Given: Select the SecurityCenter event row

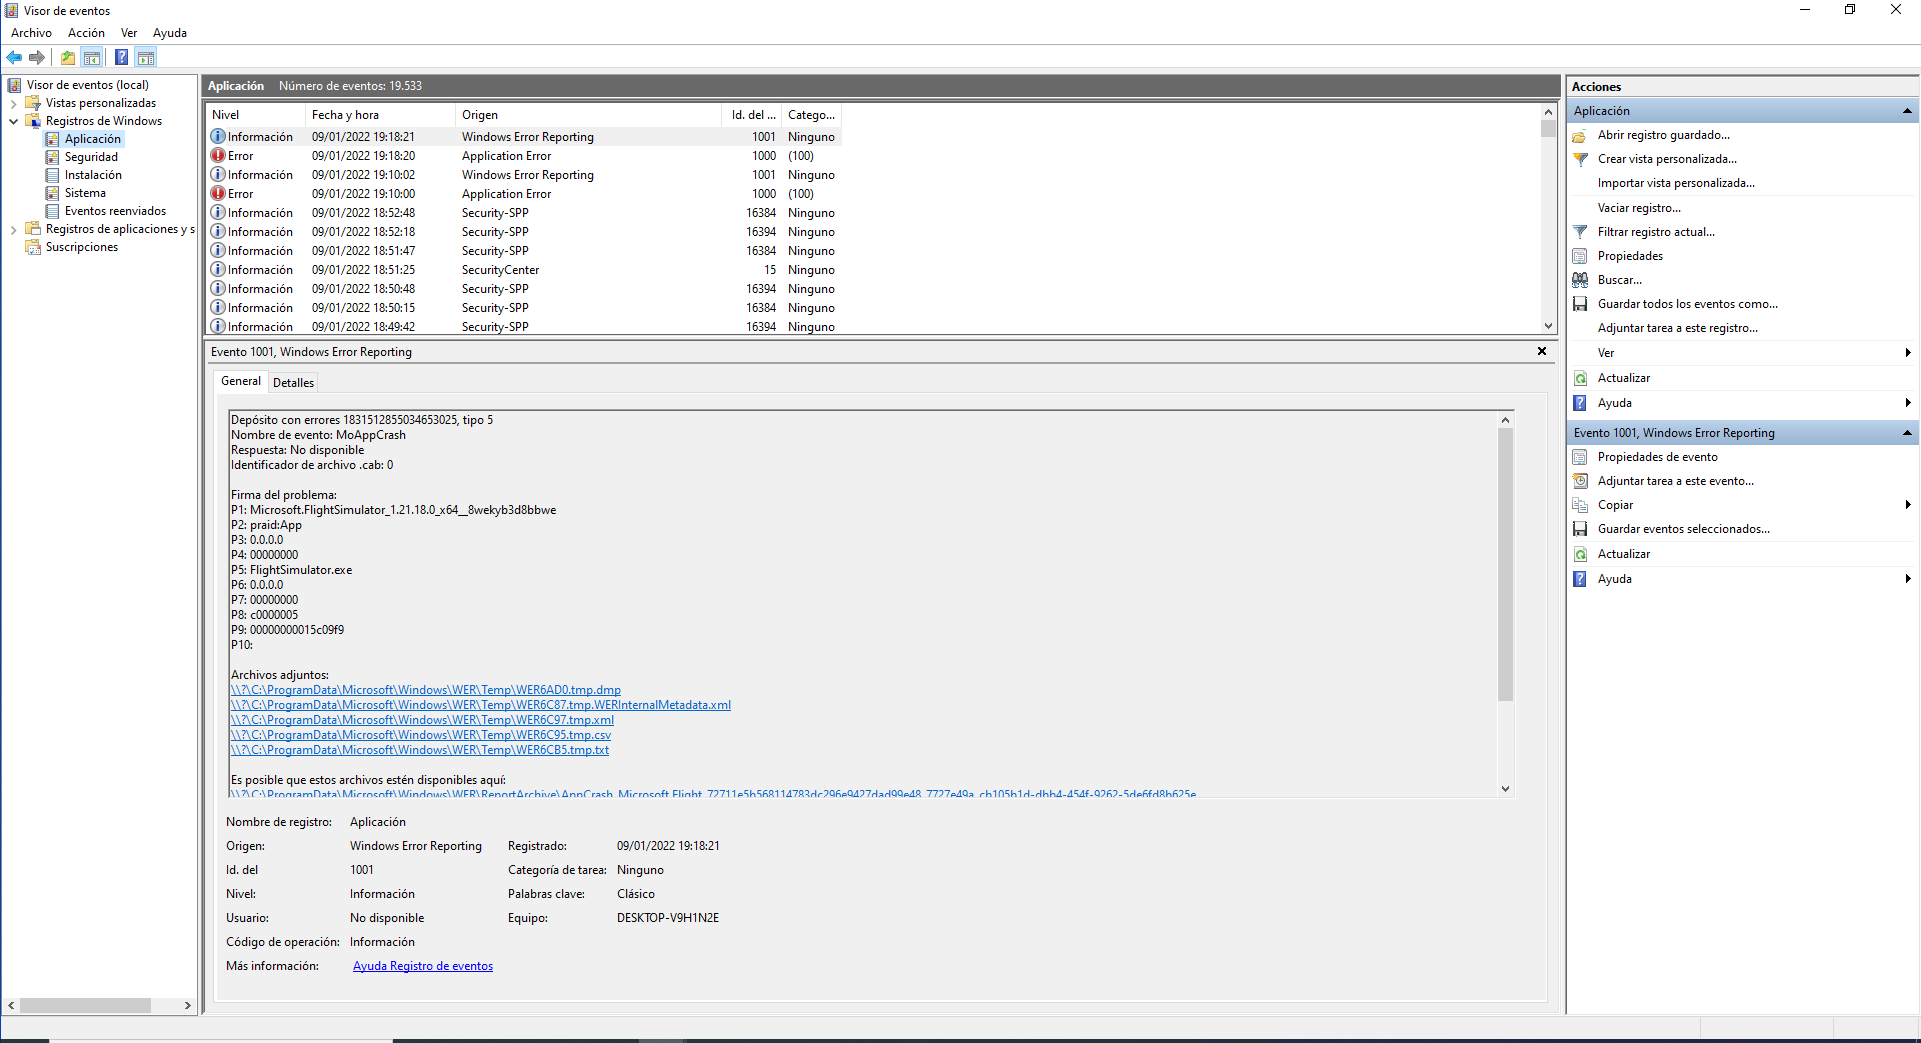Looking at the screenshot, I should point(524,270).
